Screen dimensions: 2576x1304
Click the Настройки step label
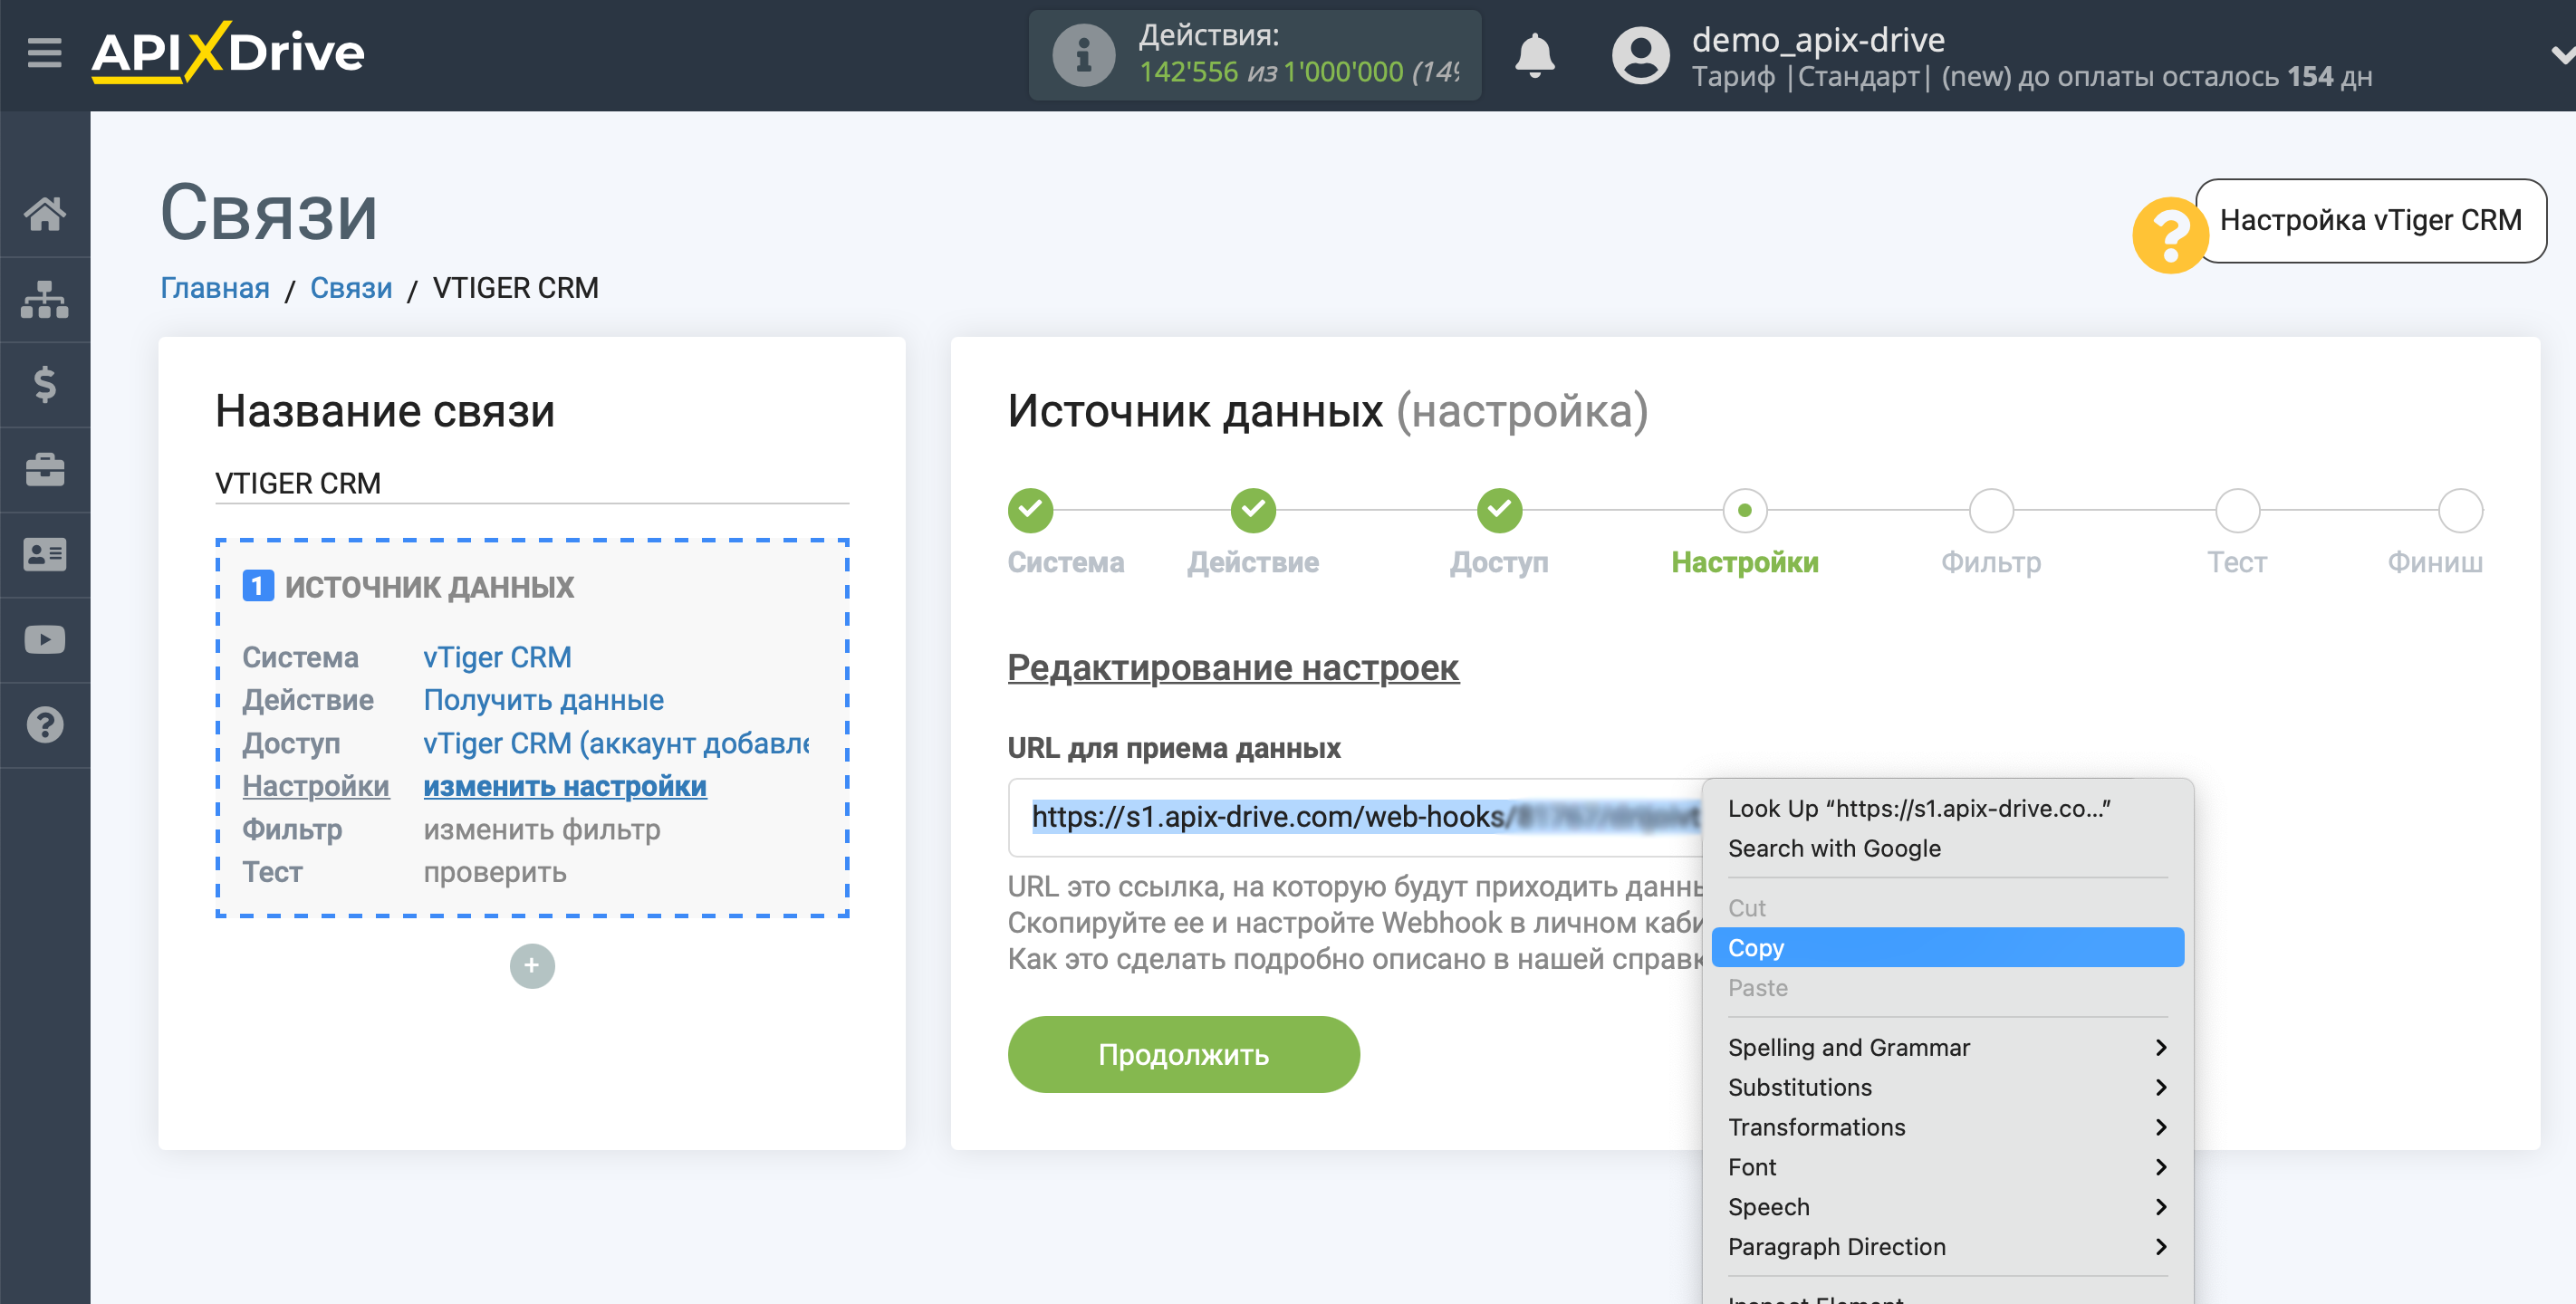pyautogui.click(x=1745, y=562)
